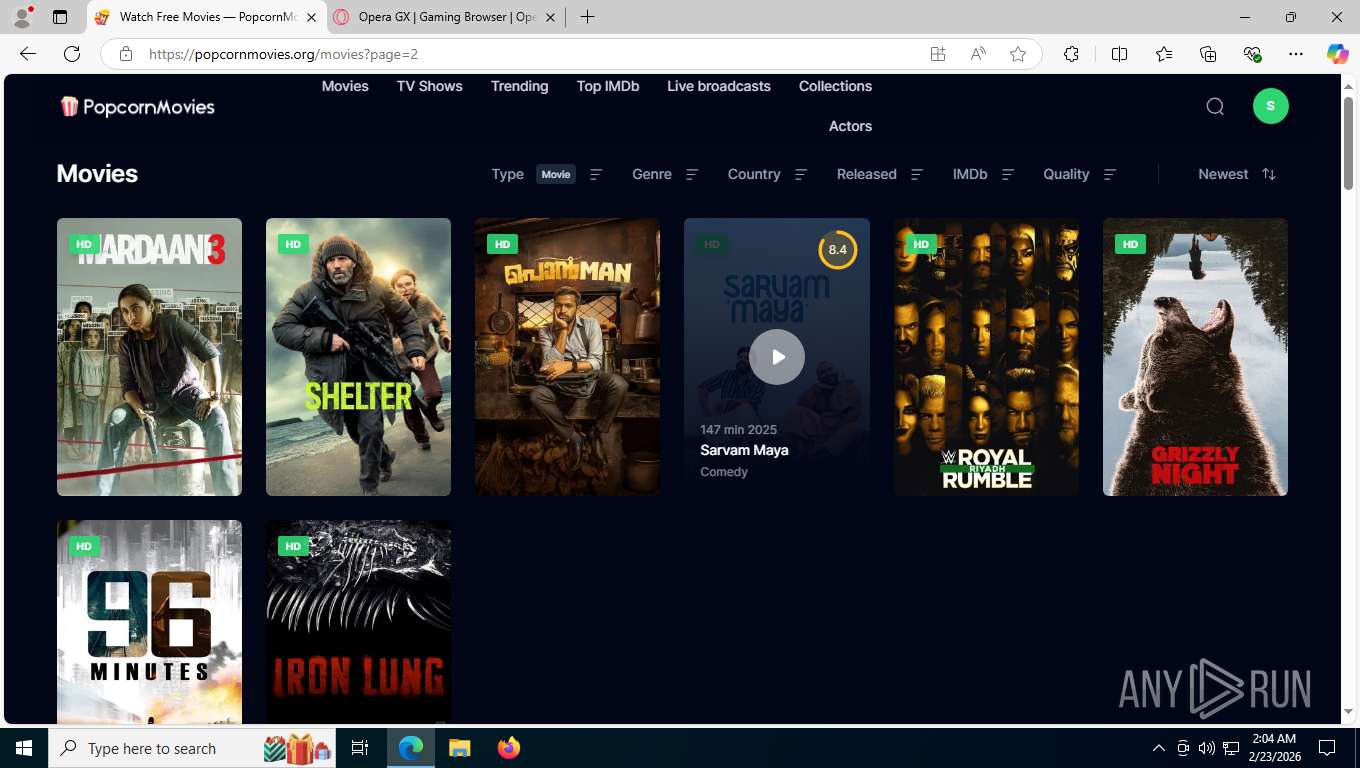Click the Read aloud icon
Image resolution: width=1360 pixels, height=768 pixels.
point(978,54)
